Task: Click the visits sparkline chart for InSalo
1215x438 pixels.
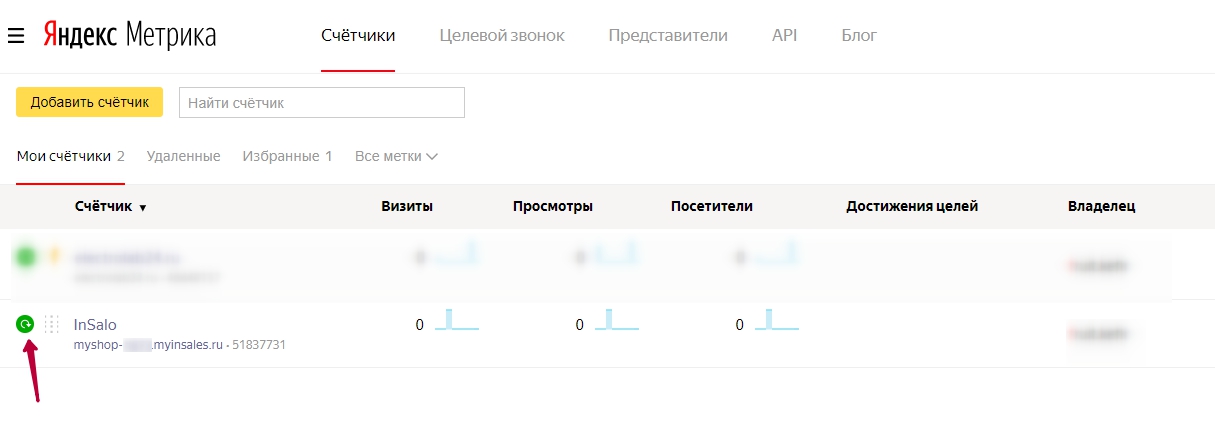Action: click(456, 321)
